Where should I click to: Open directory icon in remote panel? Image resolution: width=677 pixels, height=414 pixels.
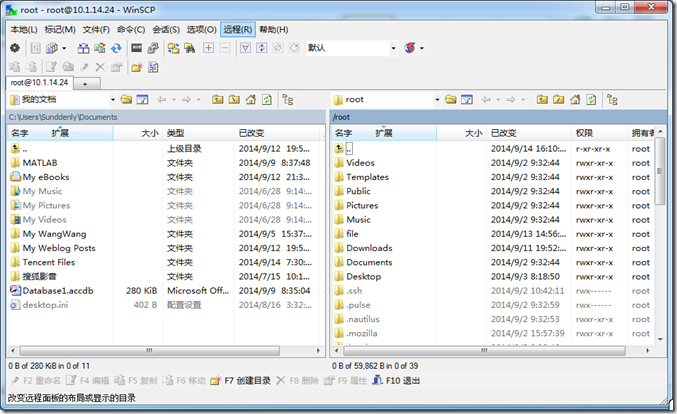click(450, 100)
